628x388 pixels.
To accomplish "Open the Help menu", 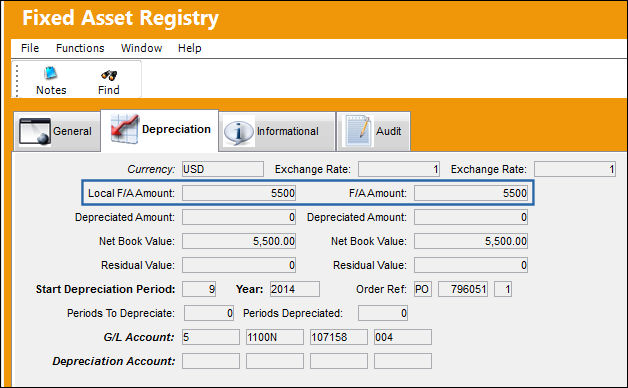I will coord(190,48).
